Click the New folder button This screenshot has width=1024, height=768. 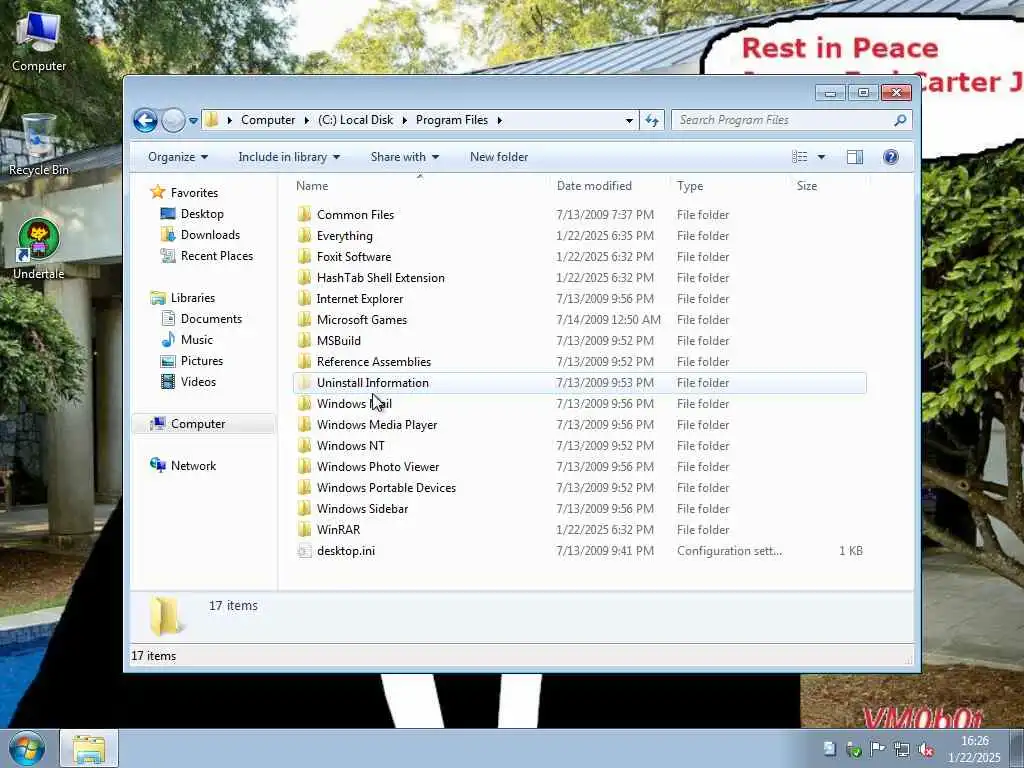tap(499, 157)
